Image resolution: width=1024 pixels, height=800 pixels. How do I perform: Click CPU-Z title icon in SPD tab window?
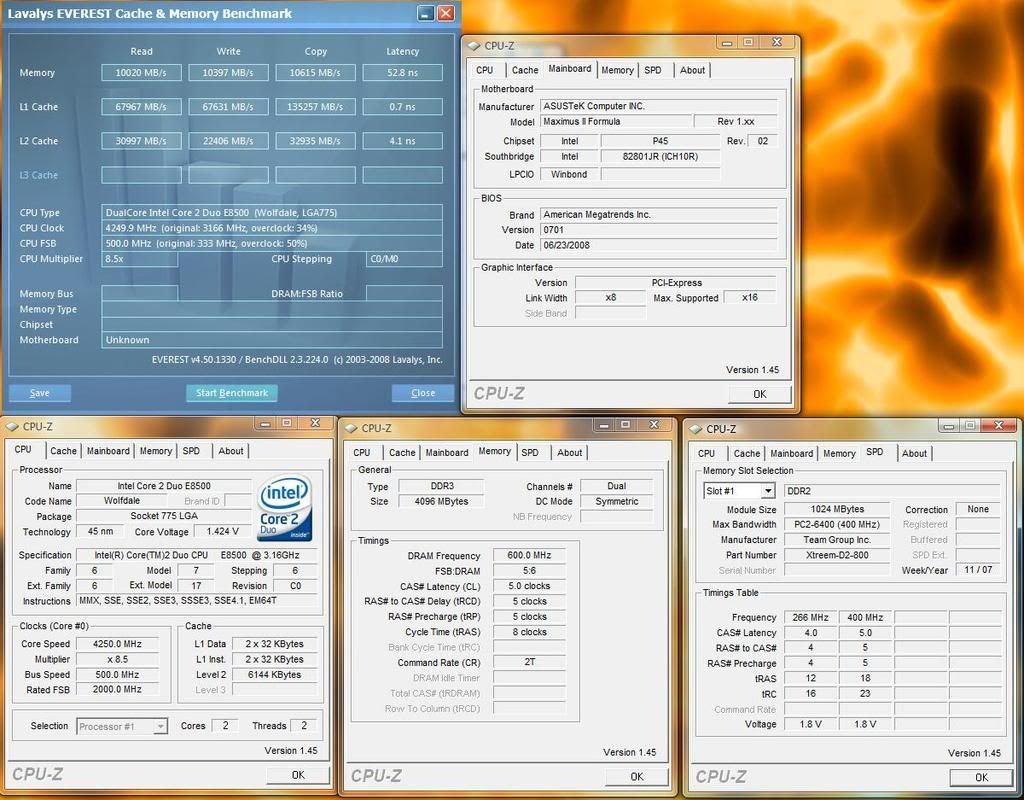tap(696, 429)
